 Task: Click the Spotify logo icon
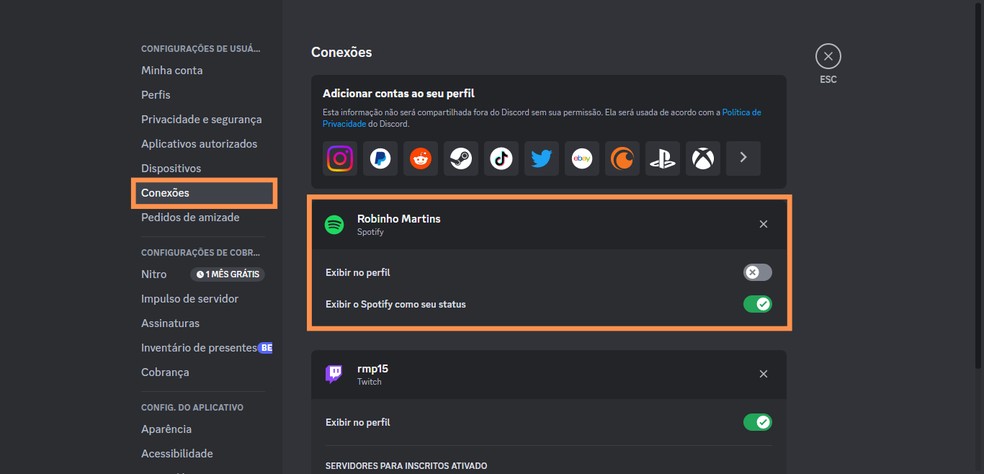(334, 225)
